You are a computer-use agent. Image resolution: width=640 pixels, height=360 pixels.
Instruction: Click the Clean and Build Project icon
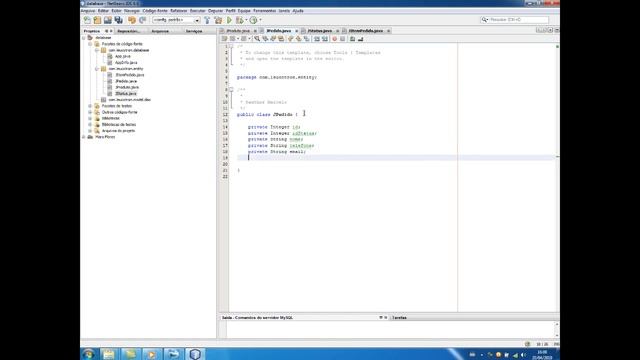point(218,20)
